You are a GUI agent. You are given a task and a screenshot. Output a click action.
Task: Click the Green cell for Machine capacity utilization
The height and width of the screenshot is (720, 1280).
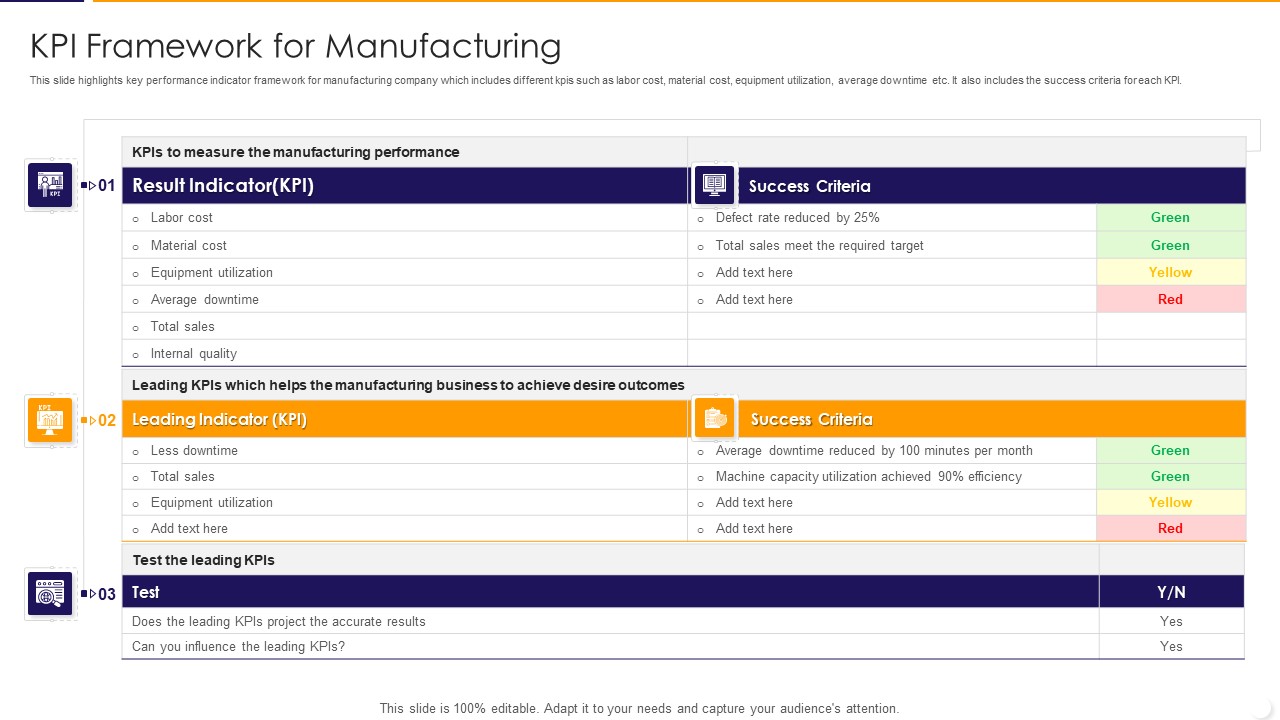pos(1171,476)
